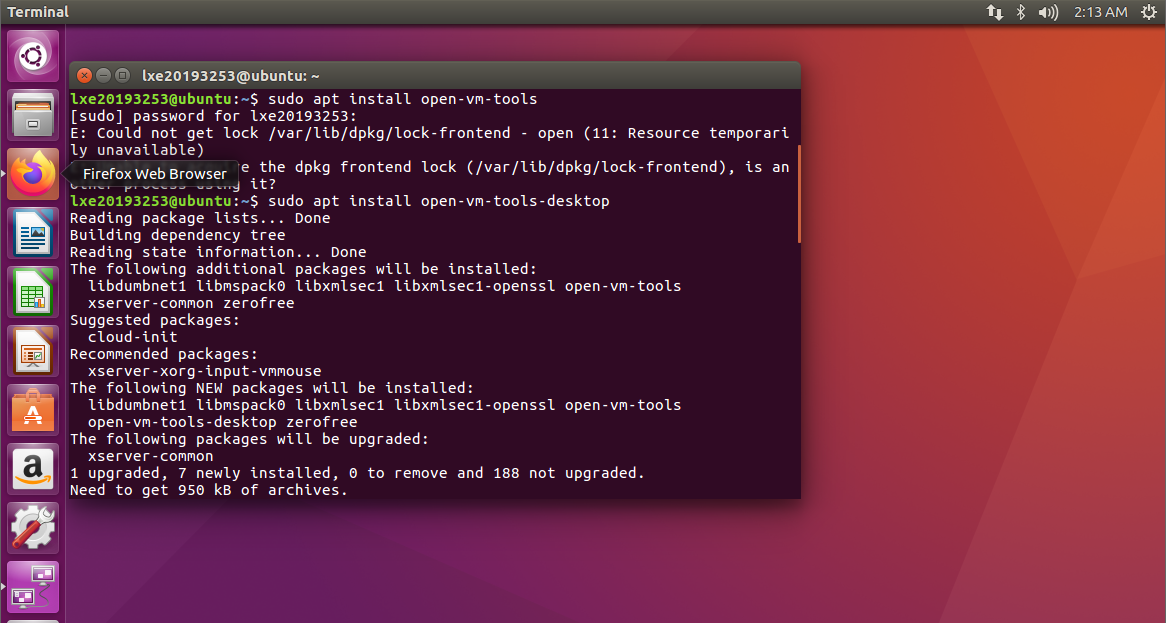Open the sound volume indicator

tap(1048, 12)
